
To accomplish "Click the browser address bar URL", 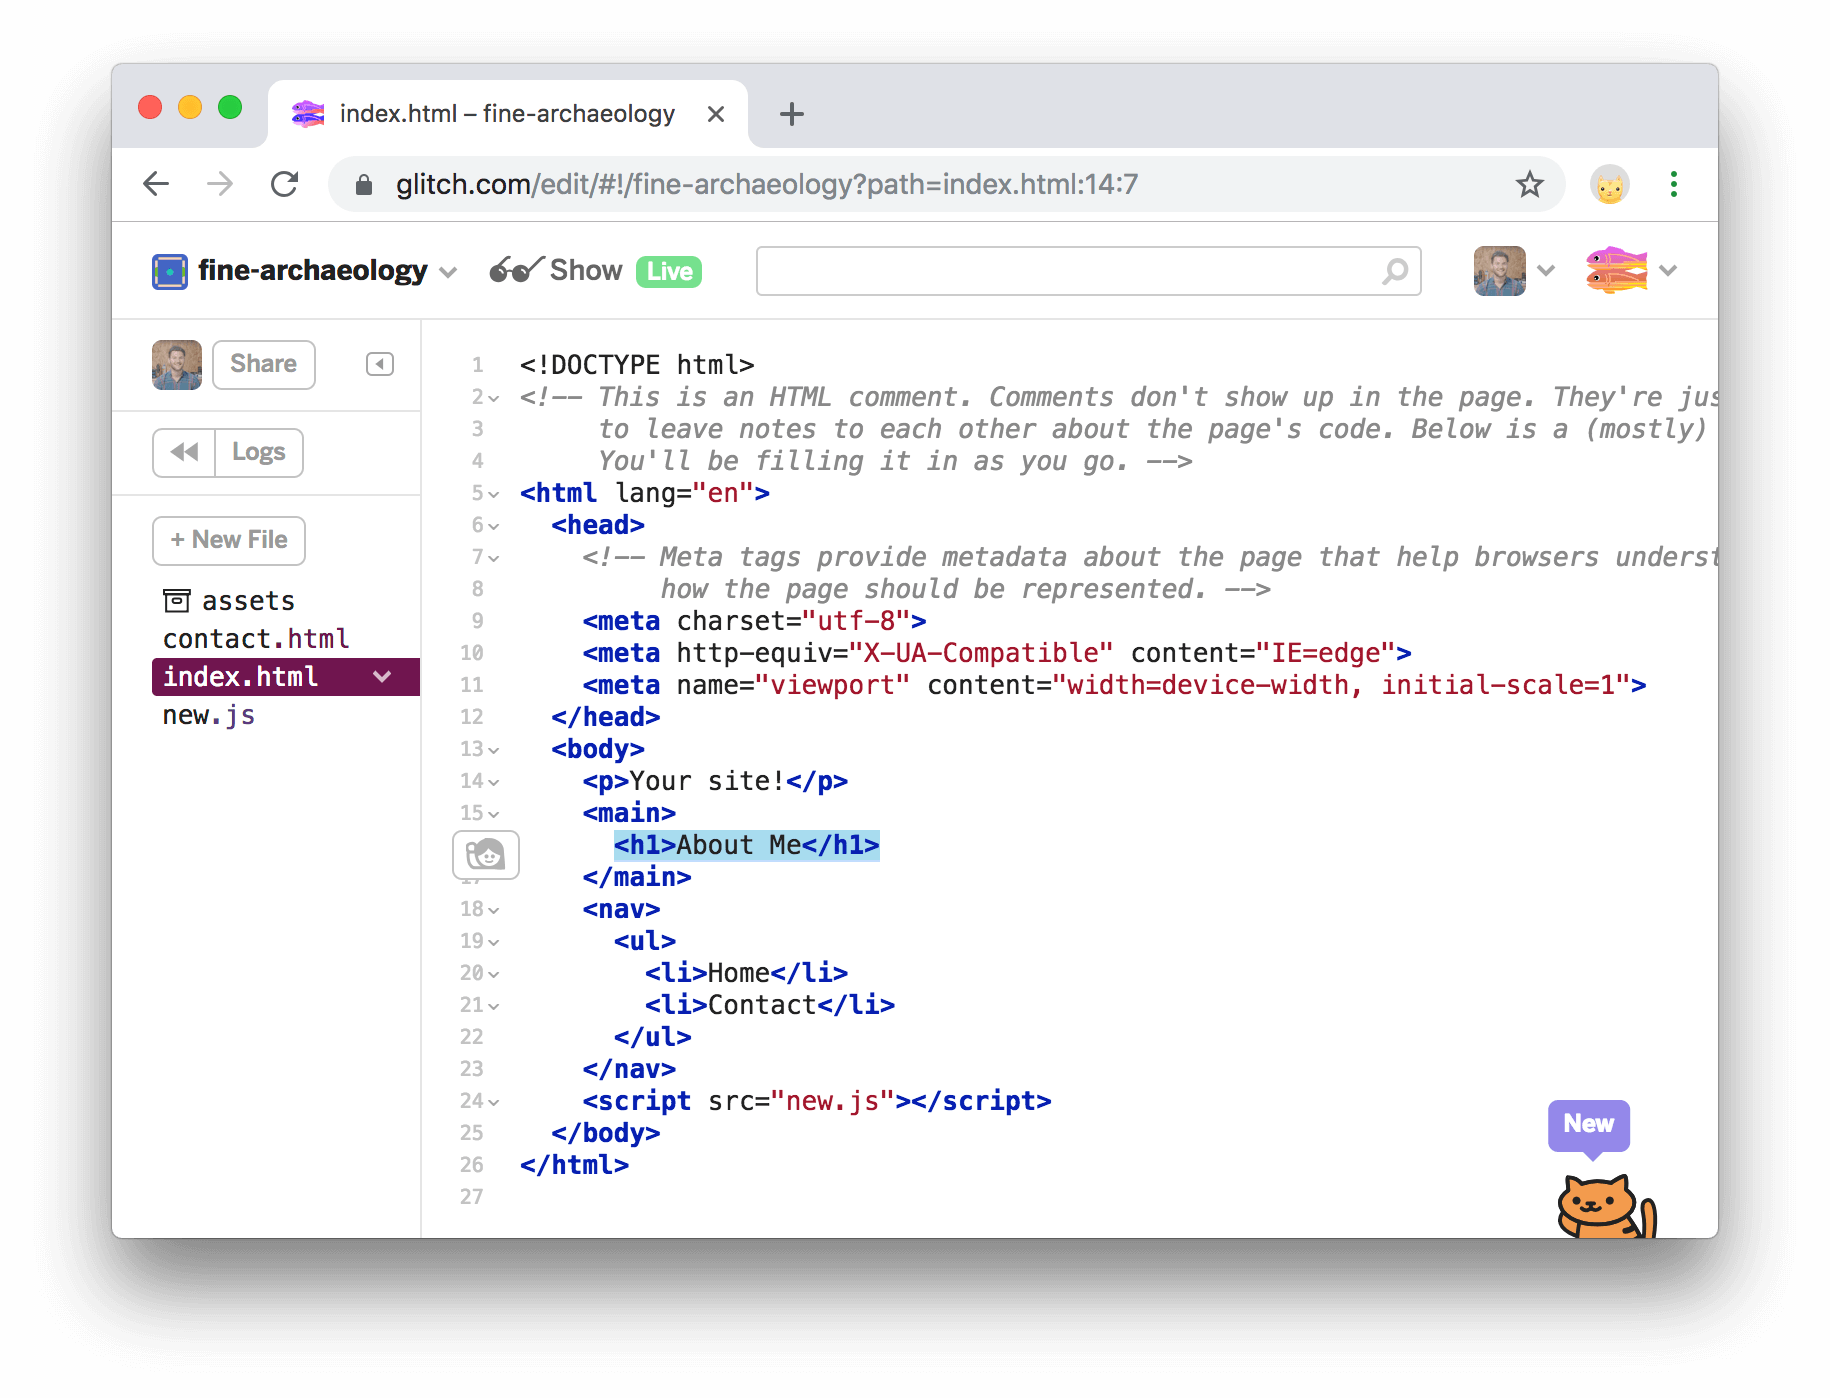I will pos(766,185).
